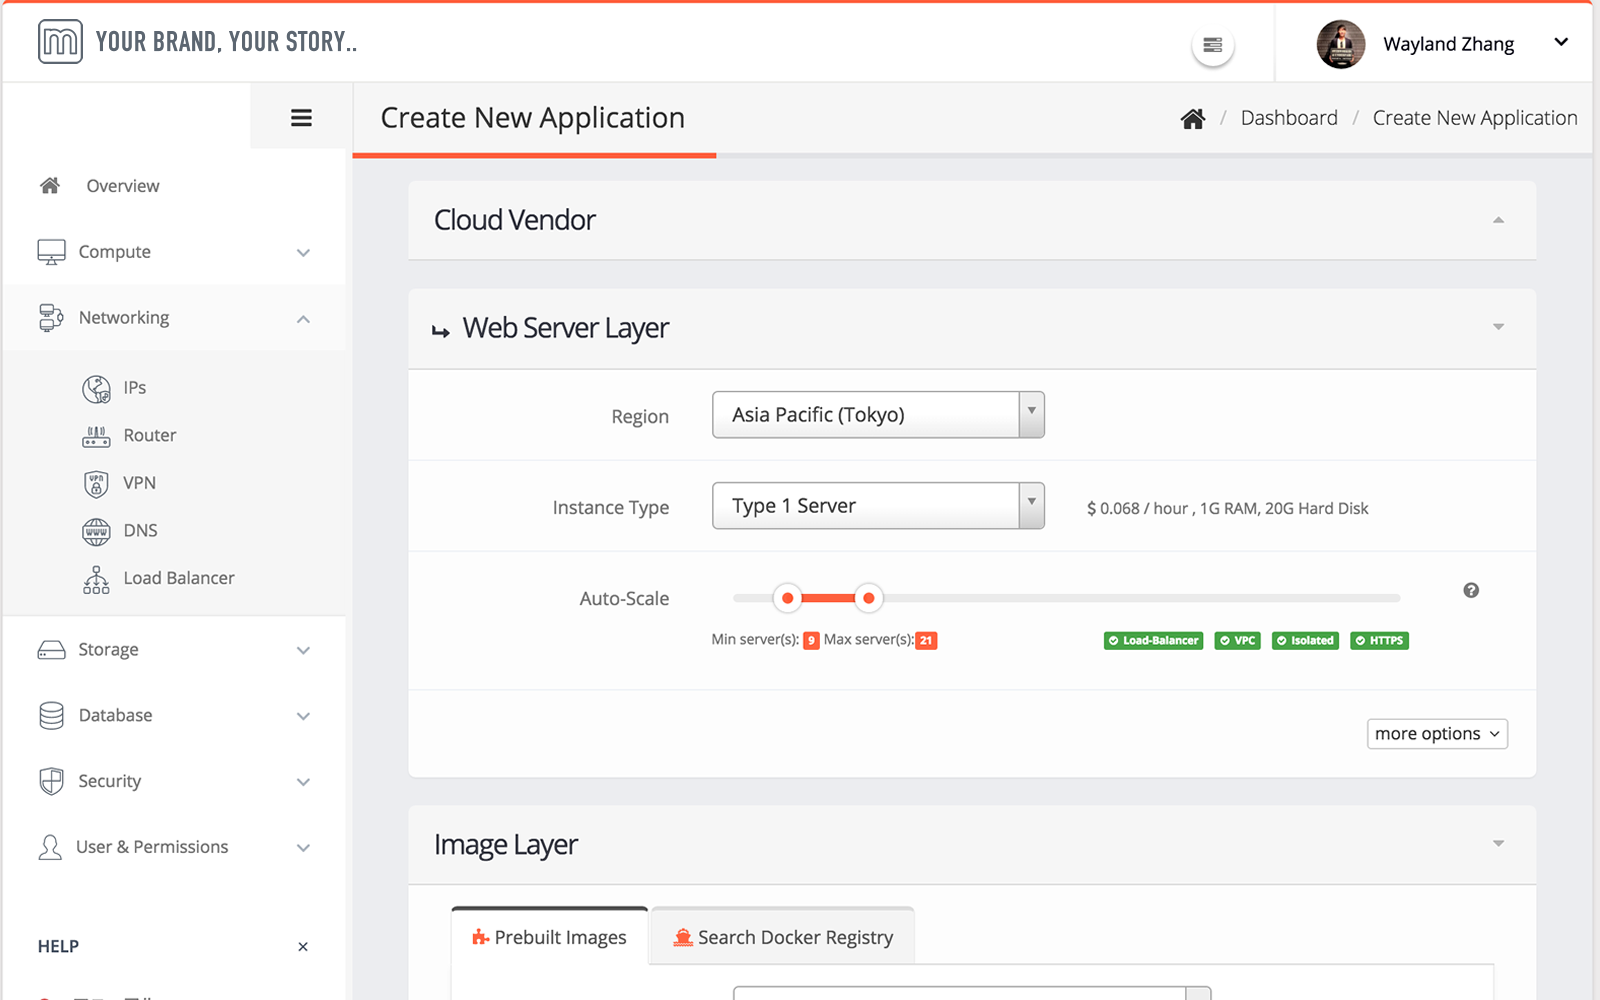The height and width of the screenshot is (1000, 1600).
Task: Switch to Search Docker Registry tab
Action: 783,937
